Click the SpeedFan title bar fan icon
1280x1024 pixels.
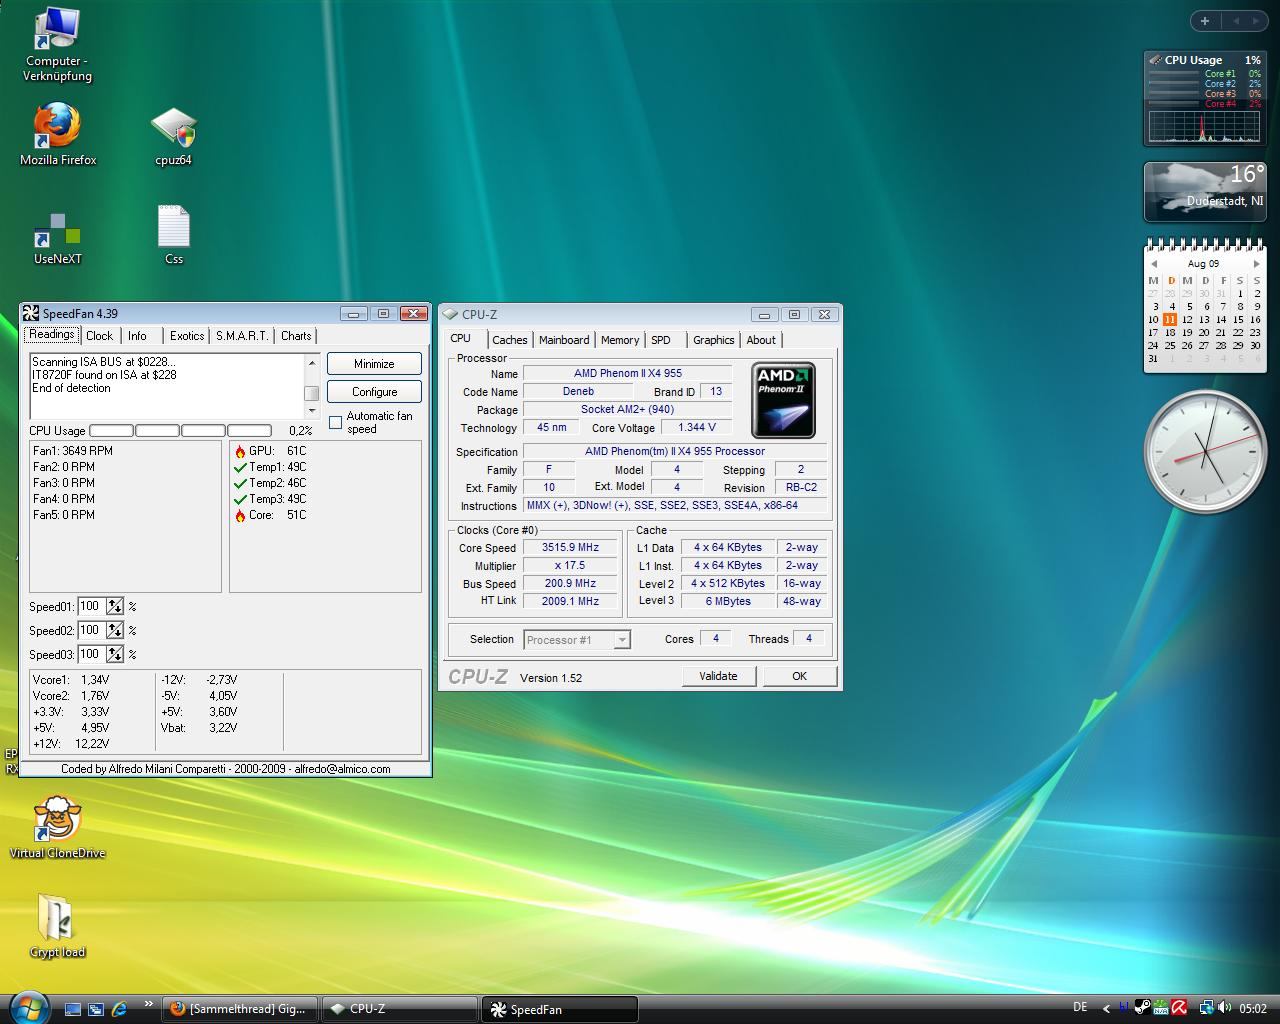coord(31,313)
